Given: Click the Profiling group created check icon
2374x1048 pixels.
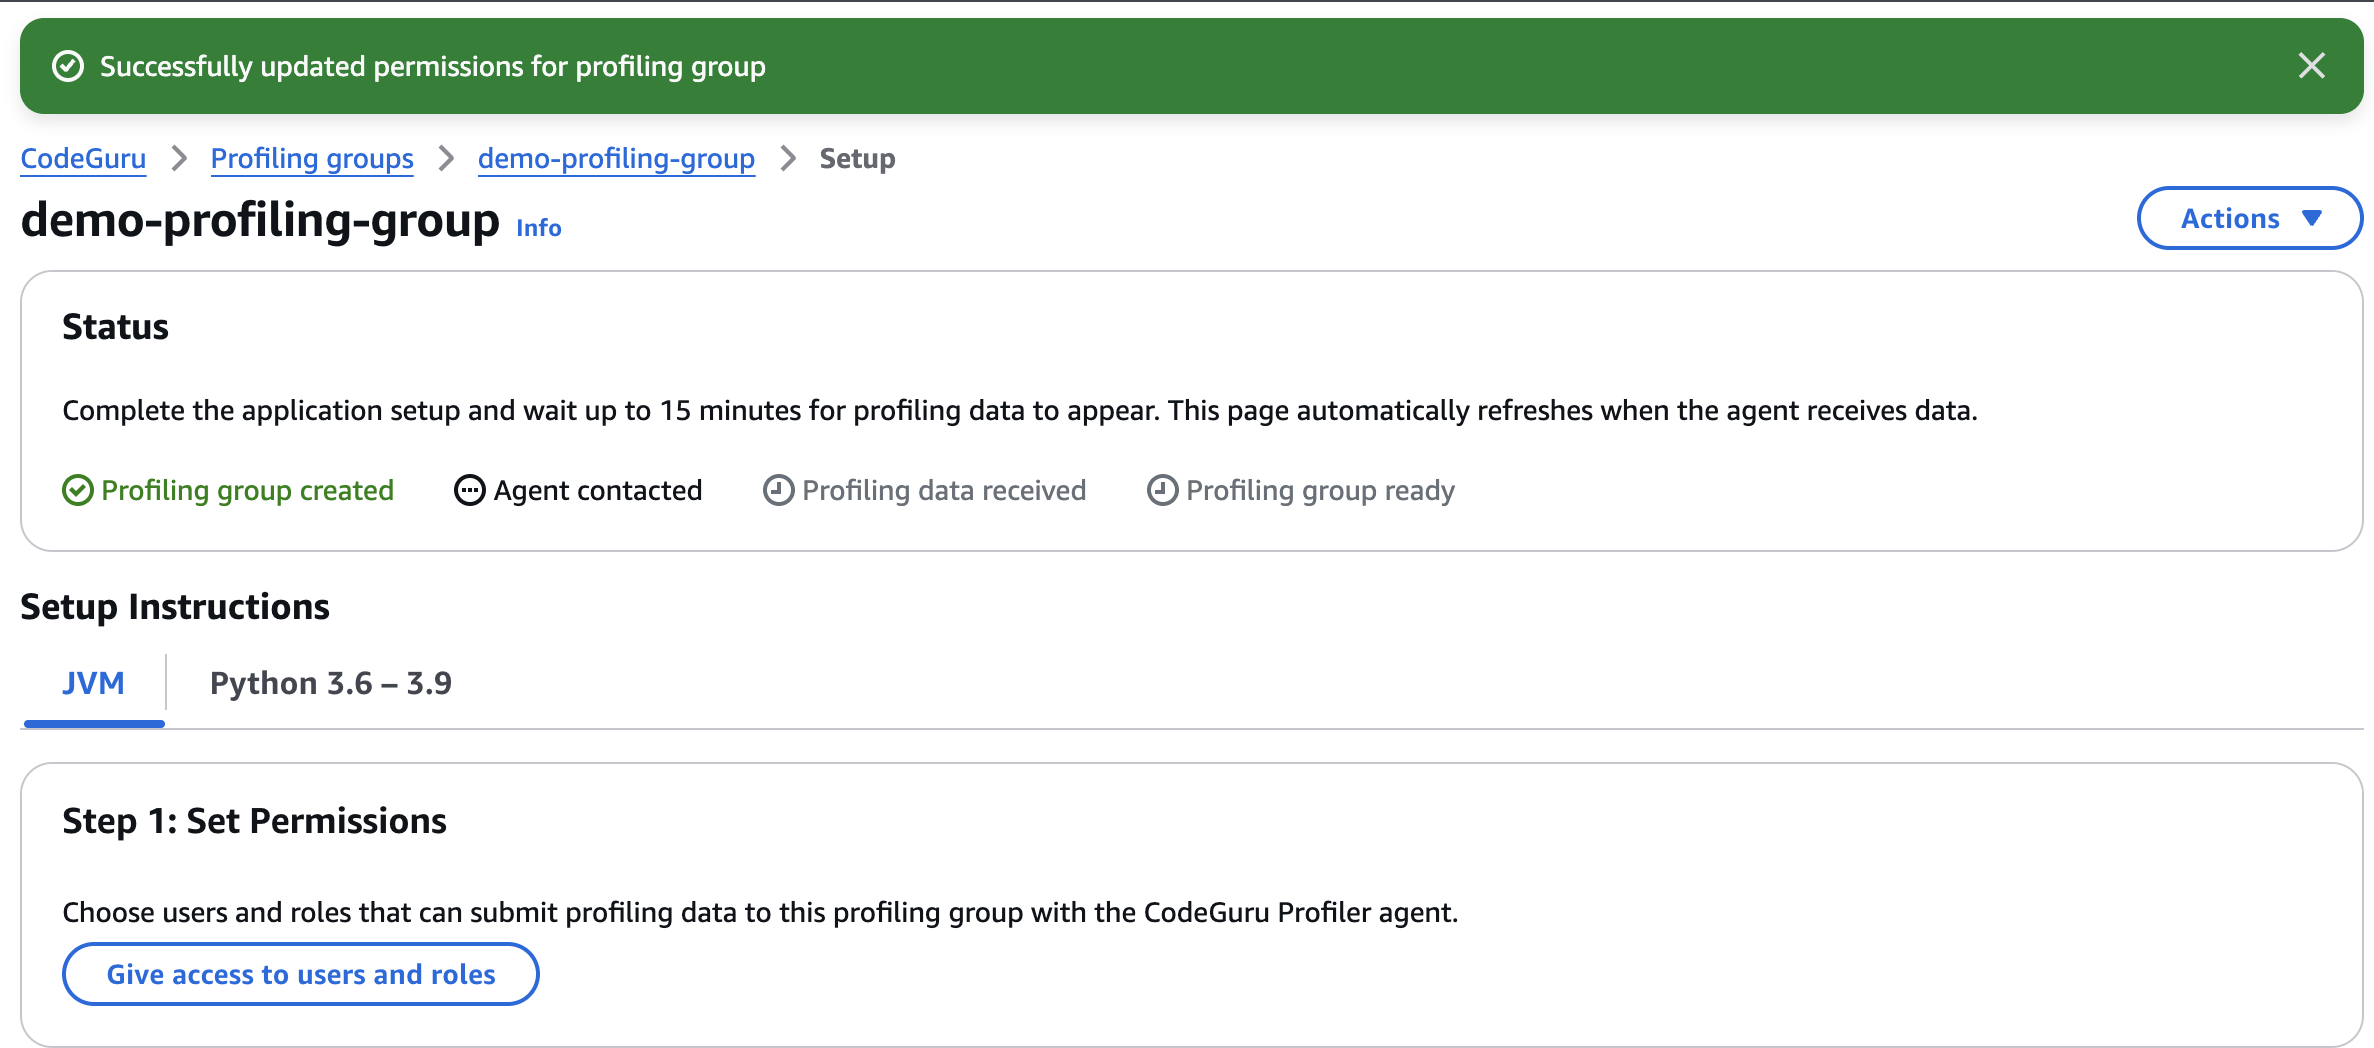Looking at the screenshot, I should (x=78, y=490).
